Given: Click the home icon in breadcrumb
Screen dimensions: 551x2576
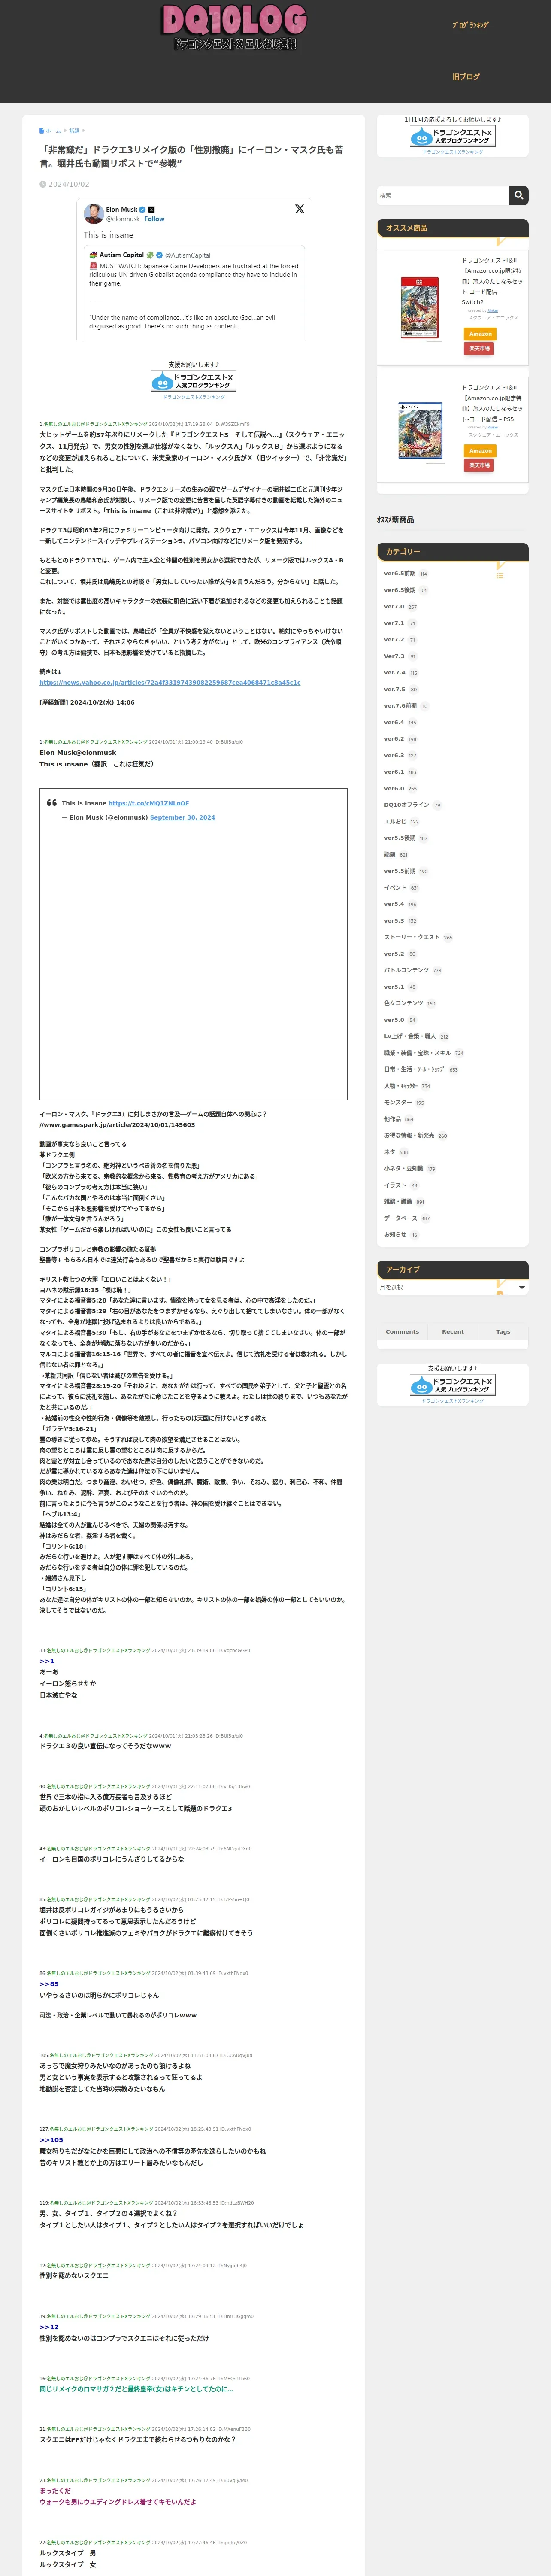Looking at the screenshot, I should 42,131.
